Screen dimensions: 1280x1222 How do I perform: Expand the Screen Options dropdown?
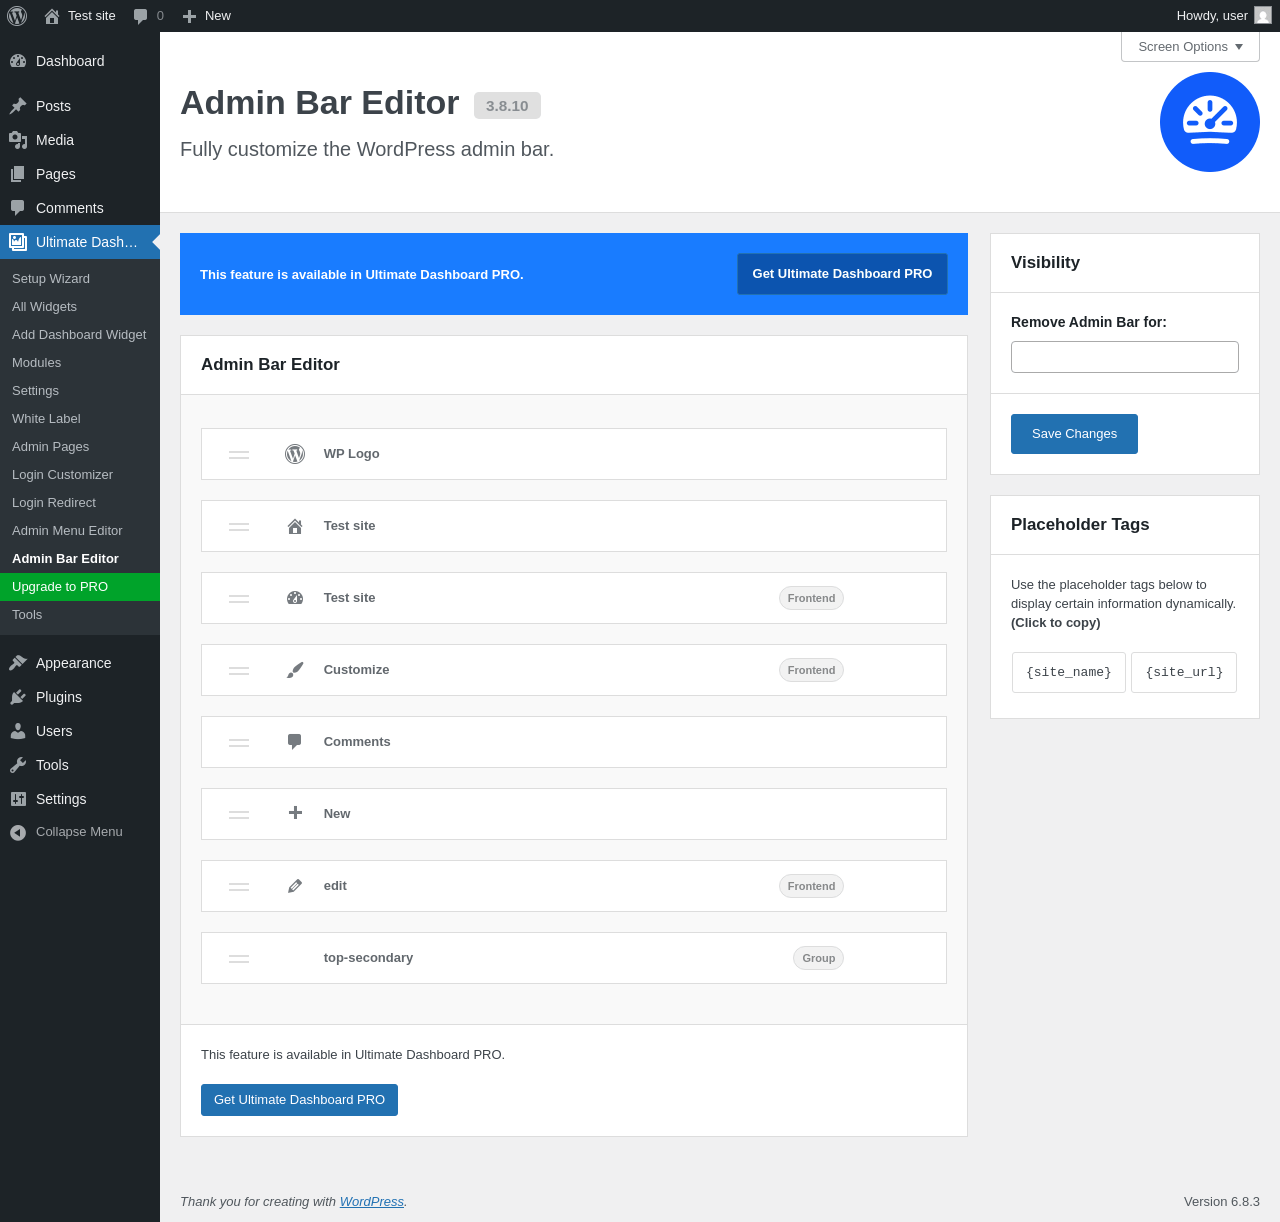pos(1190,47)
